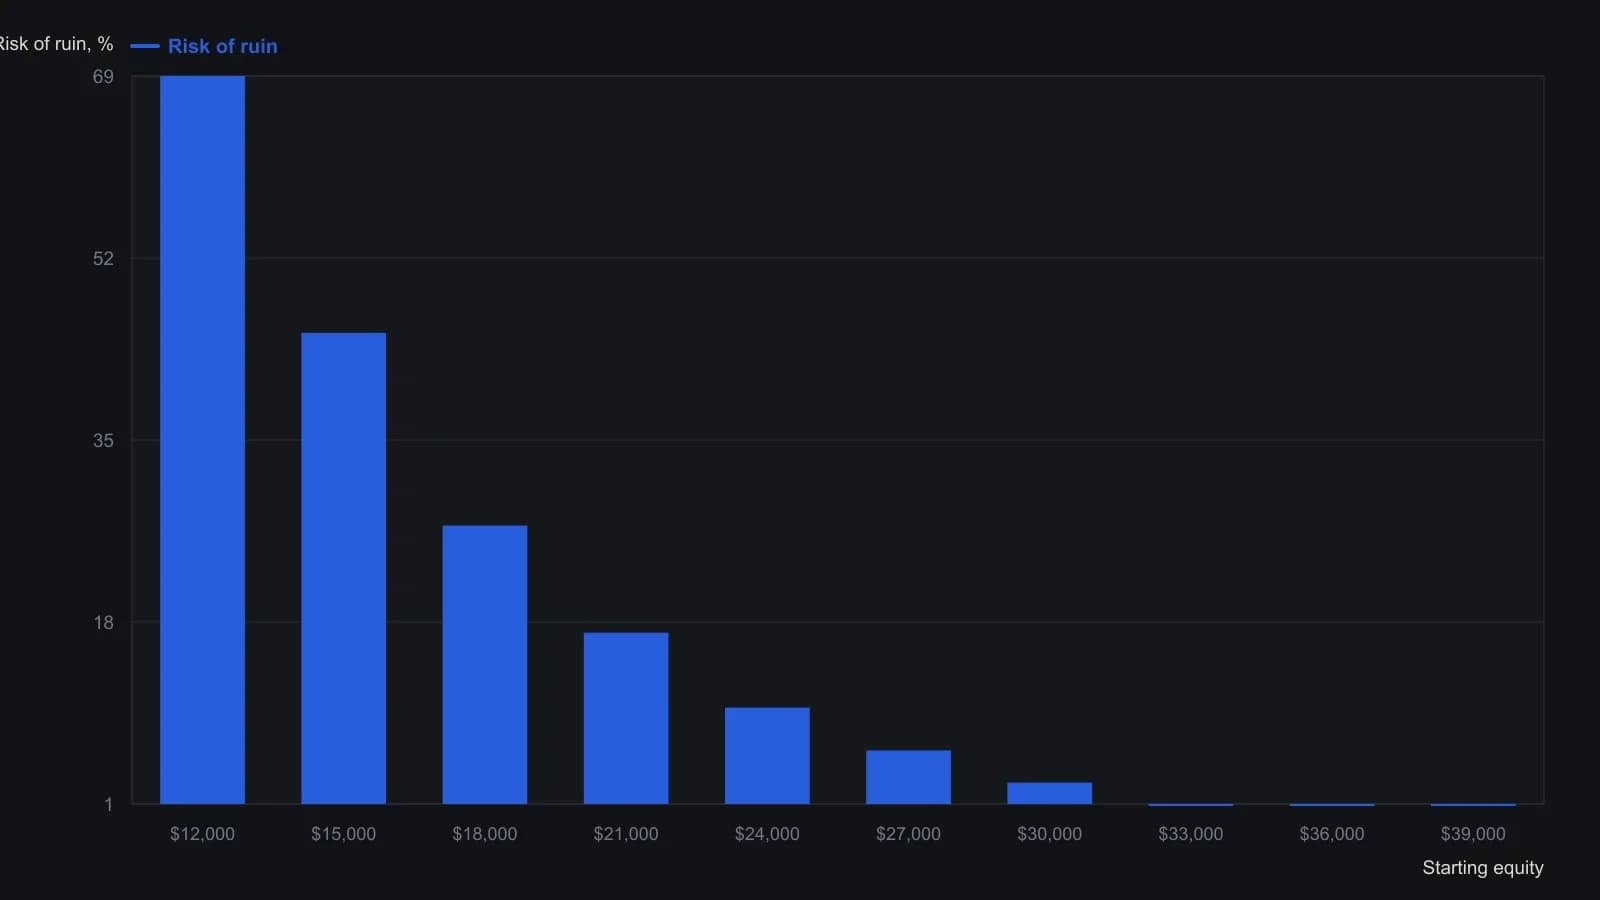Pick the $18,000 bar in the chart
1600x900 pixels.
tap(485, 665)
